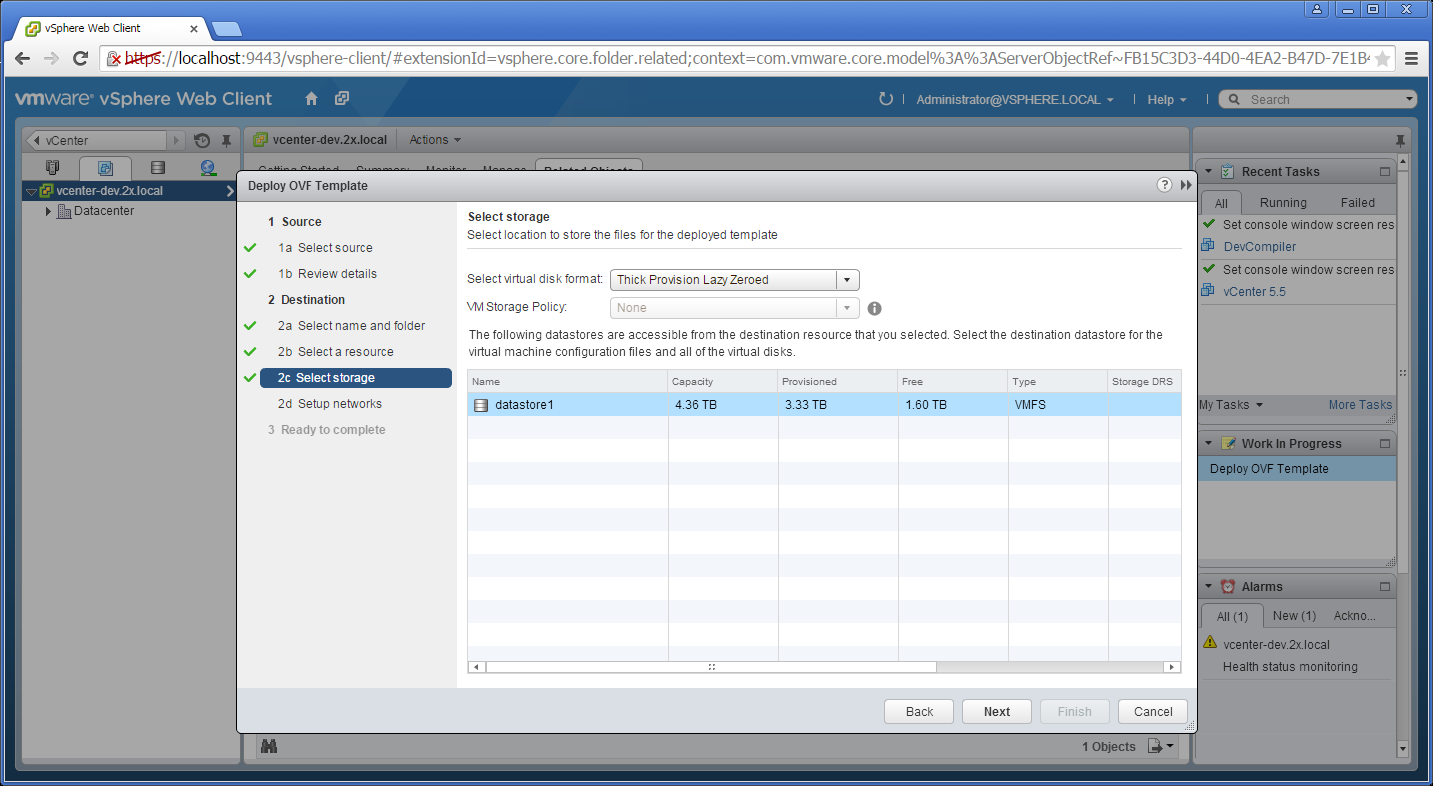Open the linked windows icon beside Home
This screenshot has height=788, width=1438.
[x=342, y=99]
